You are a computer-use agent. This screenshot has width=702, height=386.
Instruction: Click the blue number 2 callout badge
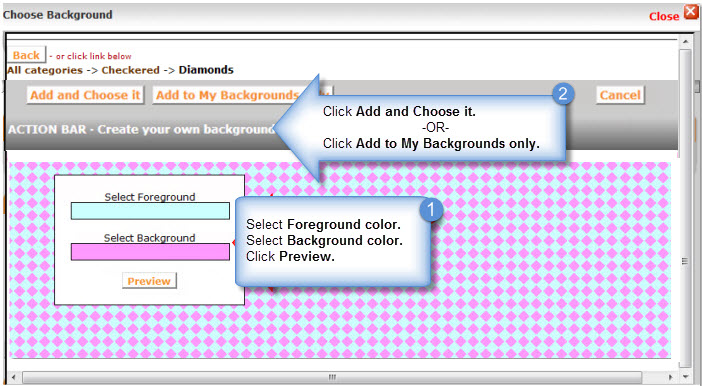point(563,94)
